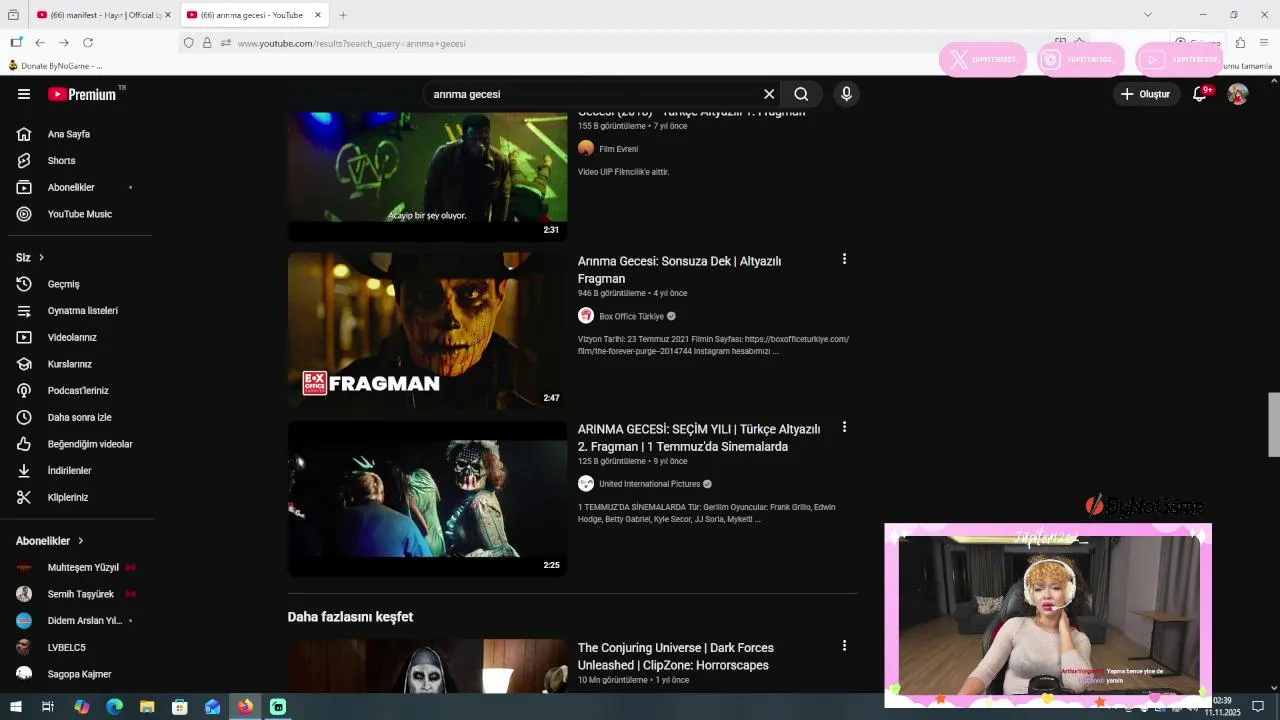Open Podcast'leriniz in the sidebar
The image size is (1280, 720).
pos(76,390)
